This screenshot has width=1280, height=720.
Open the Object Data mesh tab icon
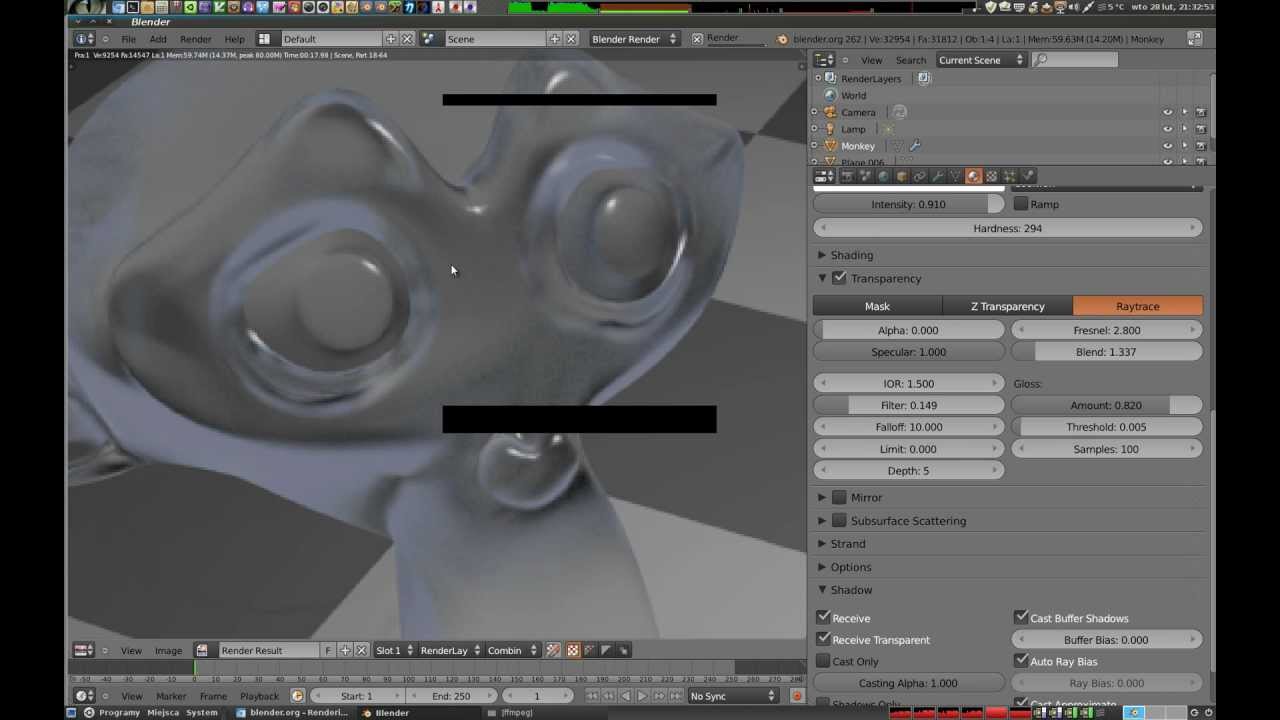pos(955,176)
